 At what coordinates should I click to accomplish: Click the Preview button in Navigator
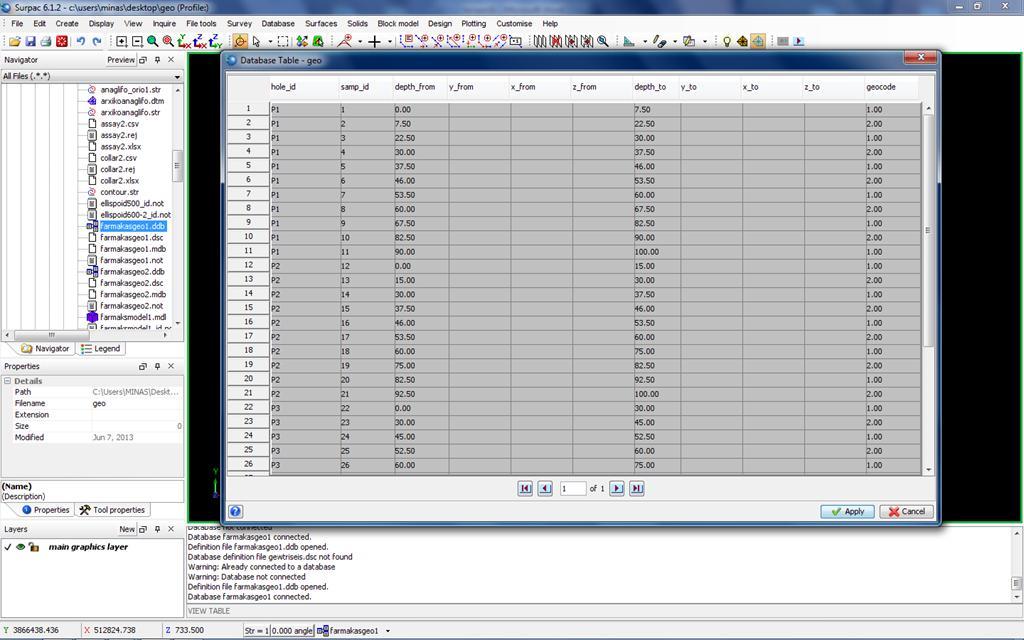click(x=121, y=59)
